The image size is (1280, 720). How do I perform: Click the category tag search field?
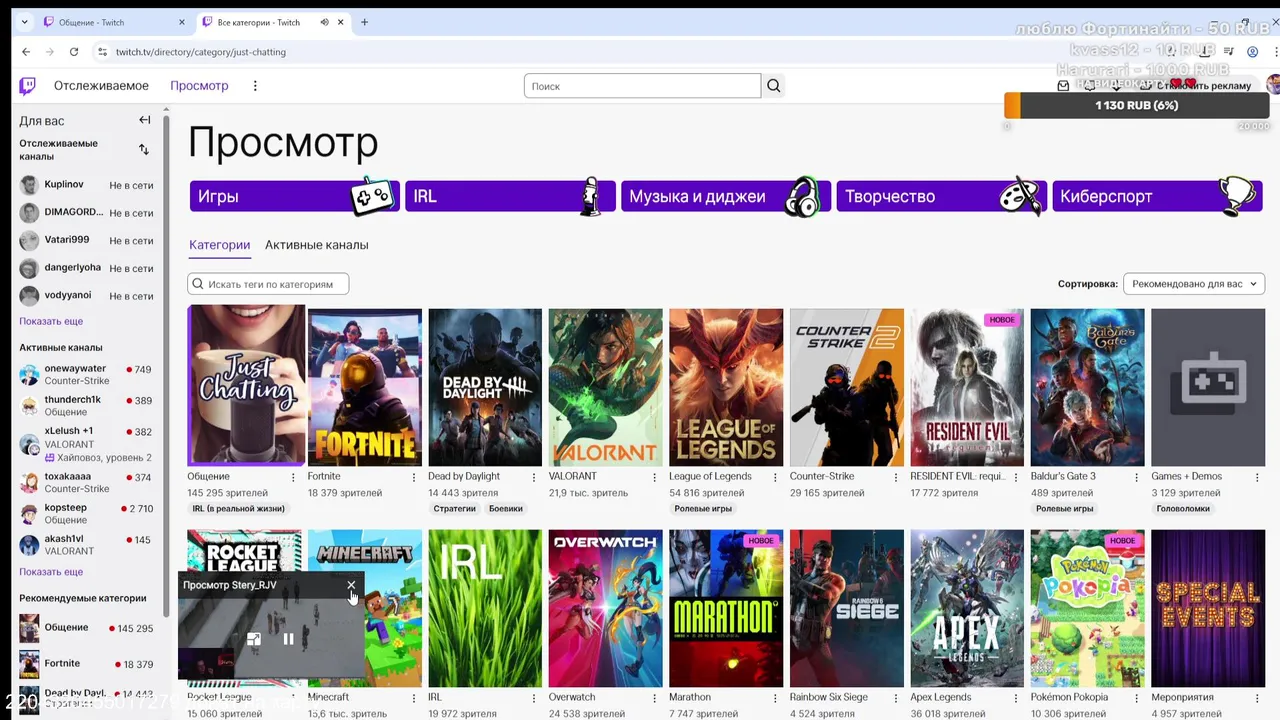point(268,284)
